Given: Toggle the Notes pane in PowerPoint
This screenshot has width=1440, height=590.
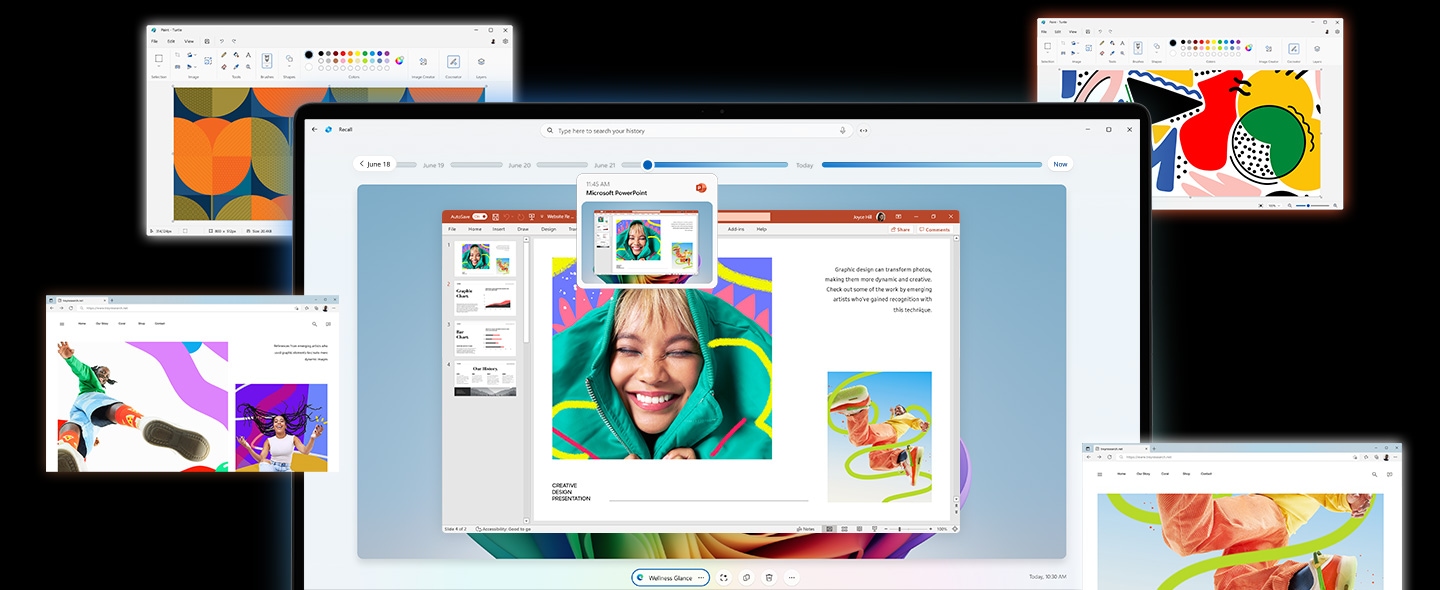Looking at the screenshot, I should [805, 529].
